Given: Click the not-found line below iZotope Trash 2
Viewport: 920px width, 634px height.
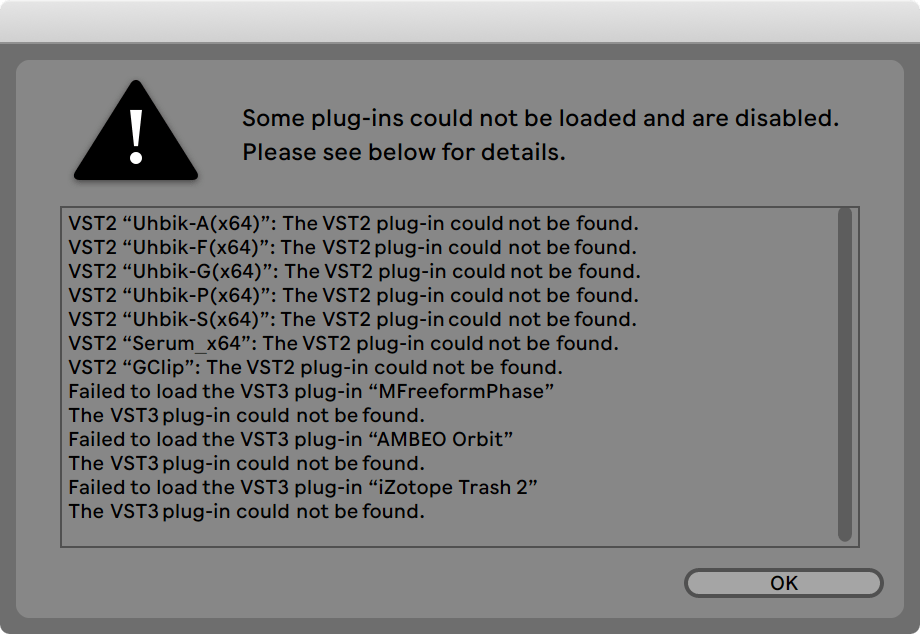Looking at the screenshot, I should (246, 511).
